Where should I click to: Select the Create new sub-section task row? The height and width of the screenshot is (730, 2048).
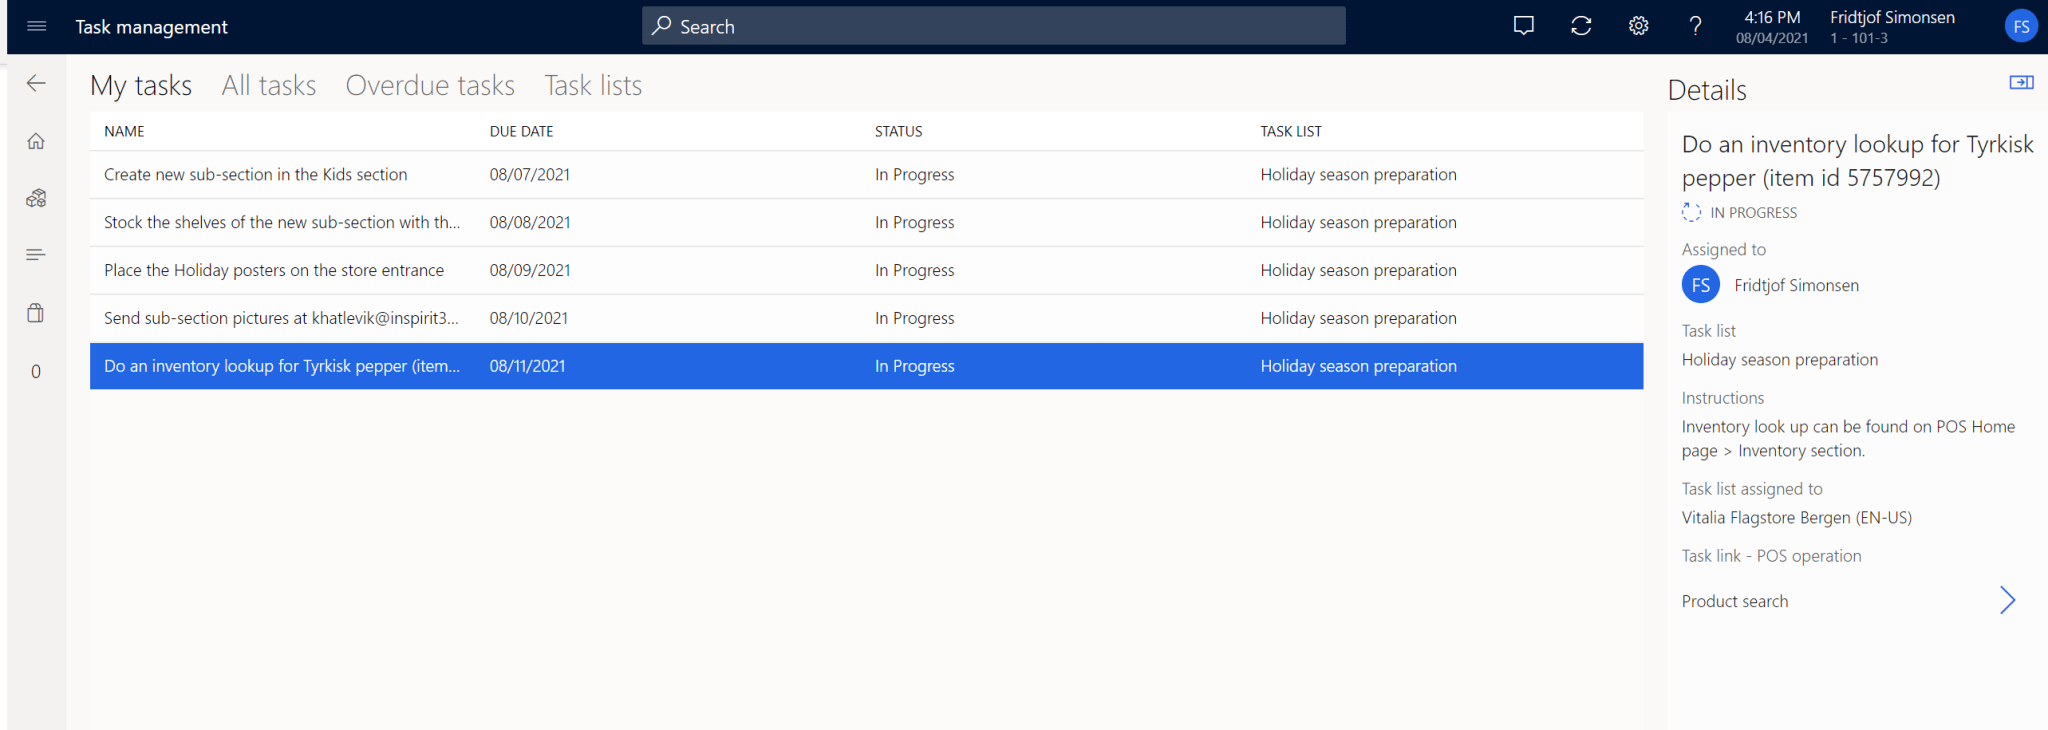coord(255,175)
